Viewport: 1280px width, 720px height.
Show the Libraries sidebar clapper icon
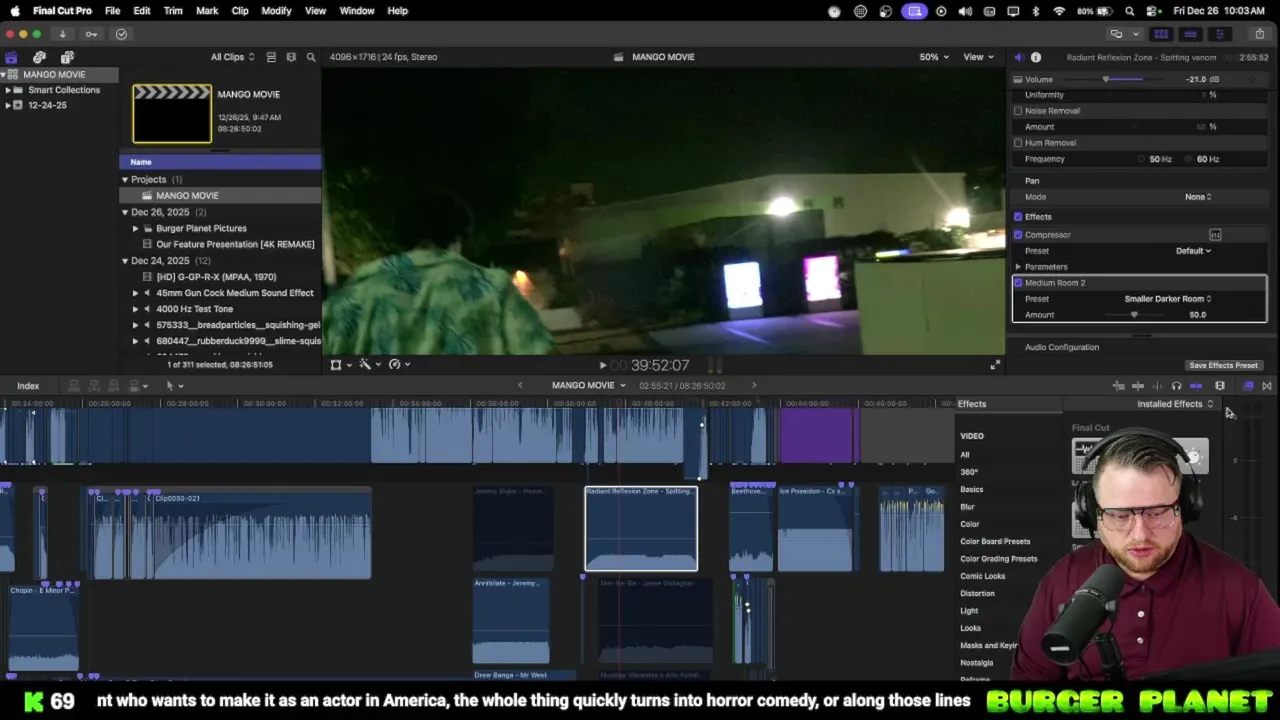[11, 57]
